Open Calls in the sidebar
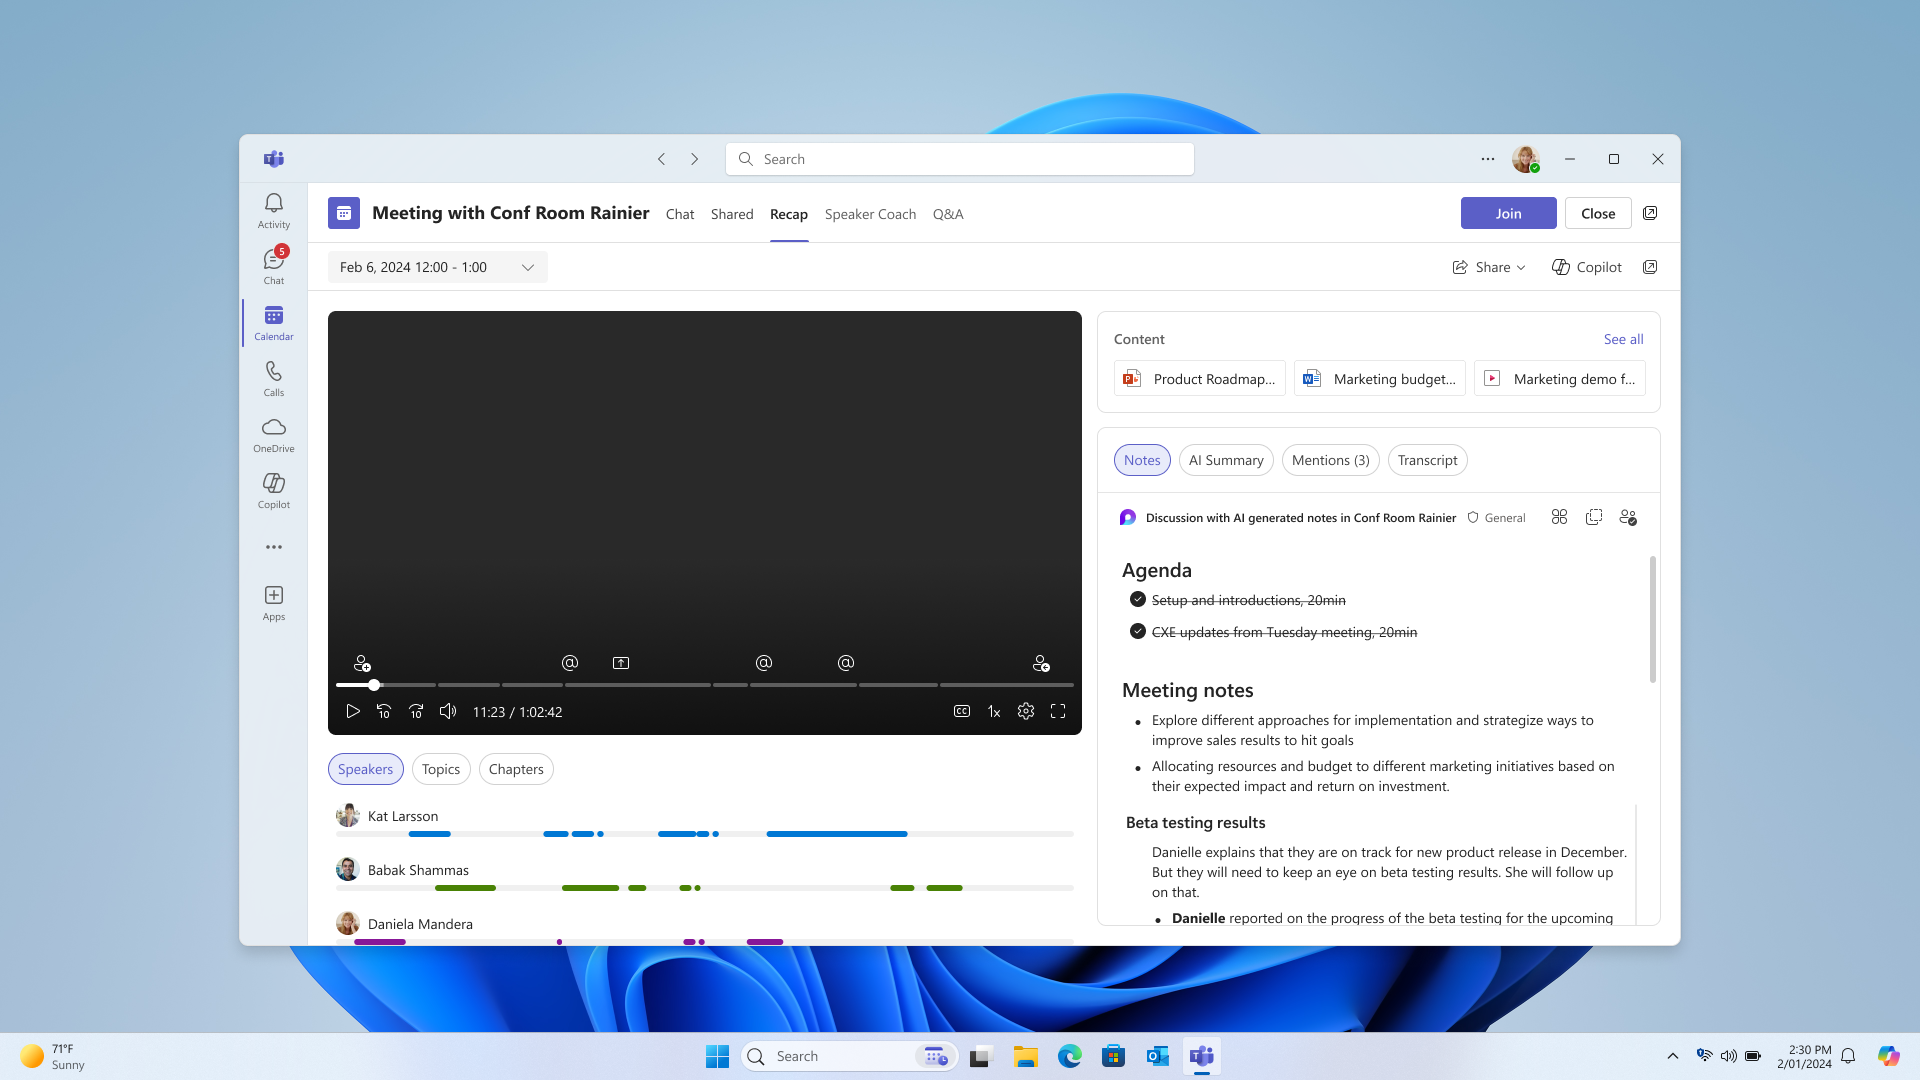This screenshot has width=1920, height=1080. point(273,378)
